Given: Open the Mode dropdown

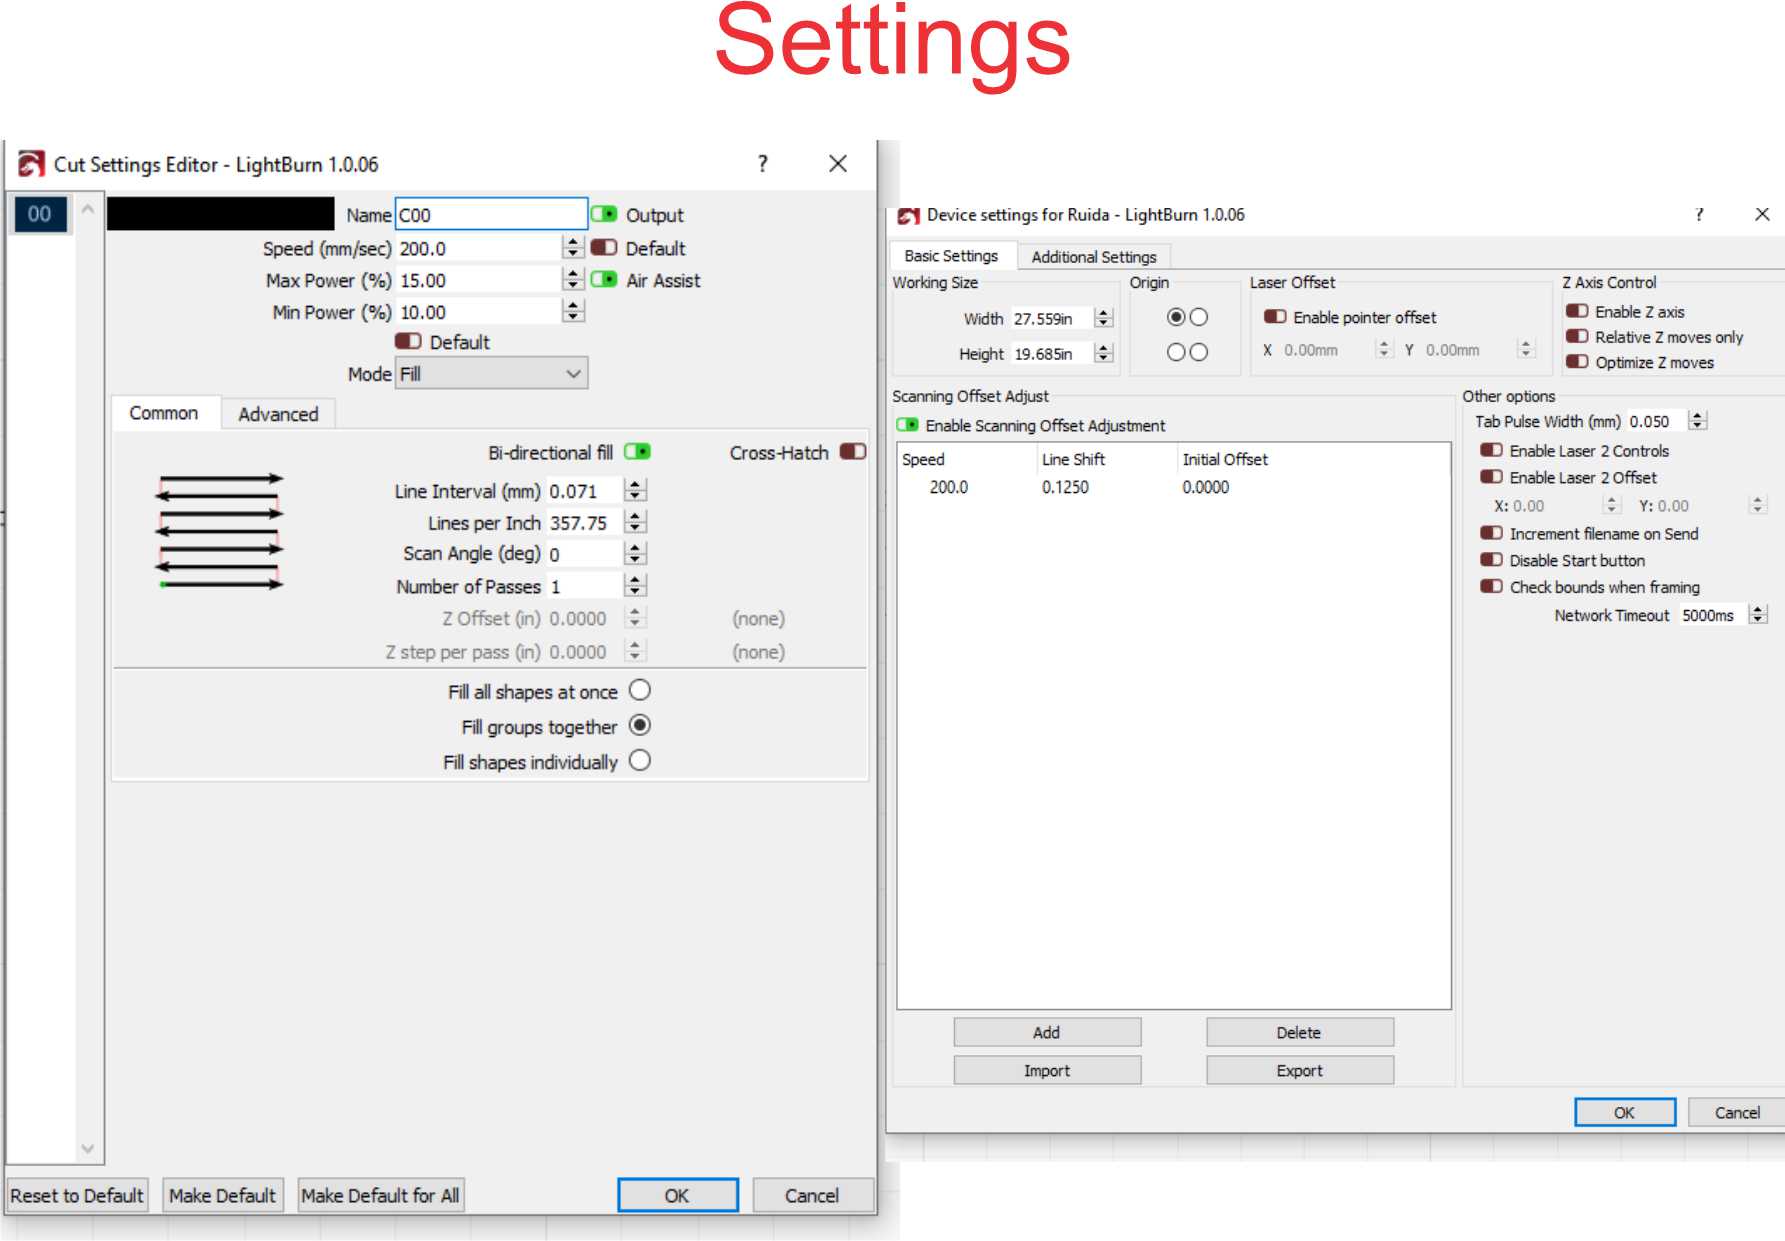Looking at the screenshot, I should click(572, 373).
